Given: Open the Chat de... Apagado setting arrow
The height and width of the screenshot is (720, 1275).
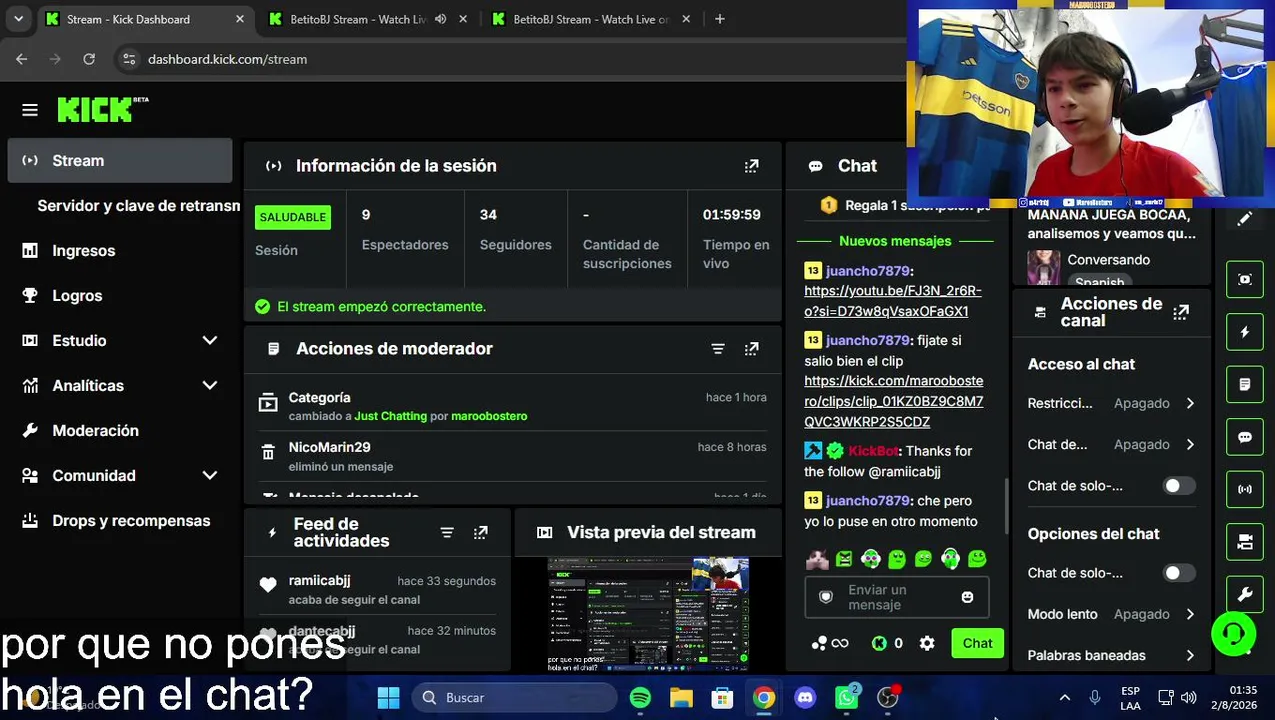Looking at the screenshot, I should pyautogui.click(x=1190, y=445).
